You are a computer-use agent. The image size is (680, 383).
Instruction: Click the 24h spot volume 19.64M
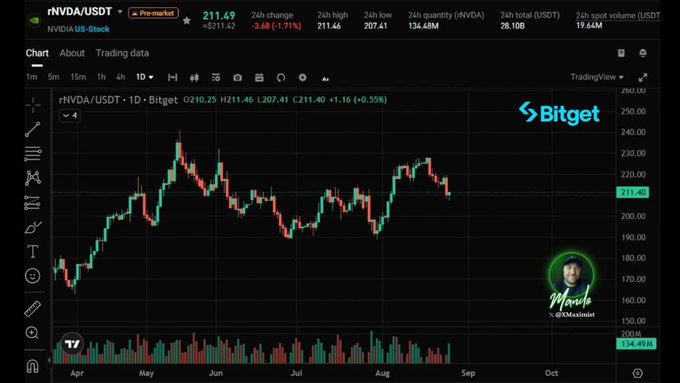(589, 26)
